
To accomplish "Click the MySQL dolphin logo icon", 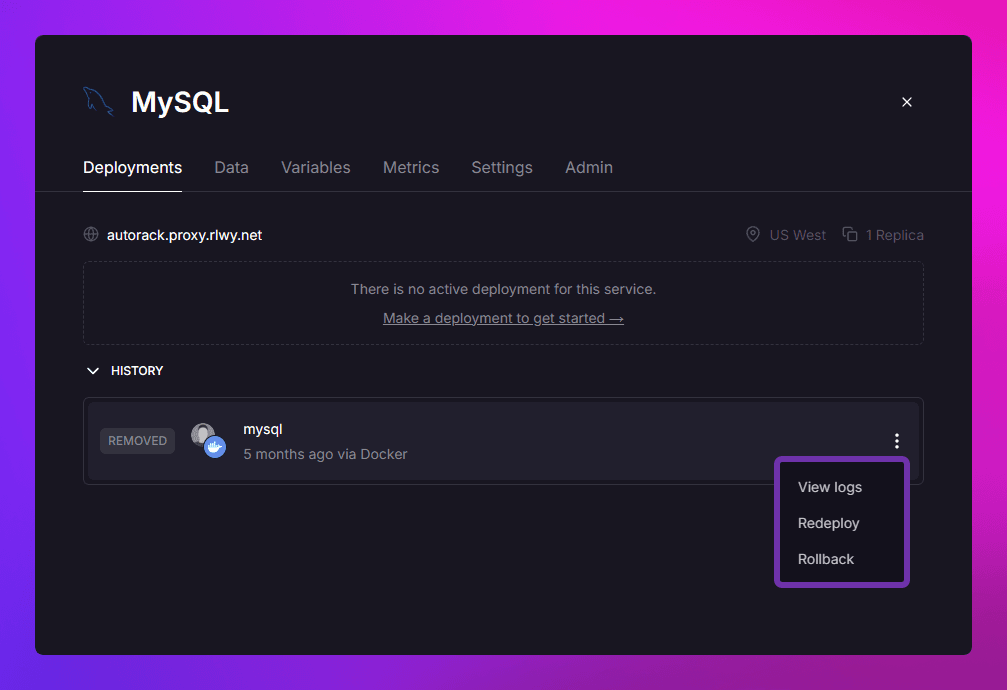I will [x=98, y=102].
